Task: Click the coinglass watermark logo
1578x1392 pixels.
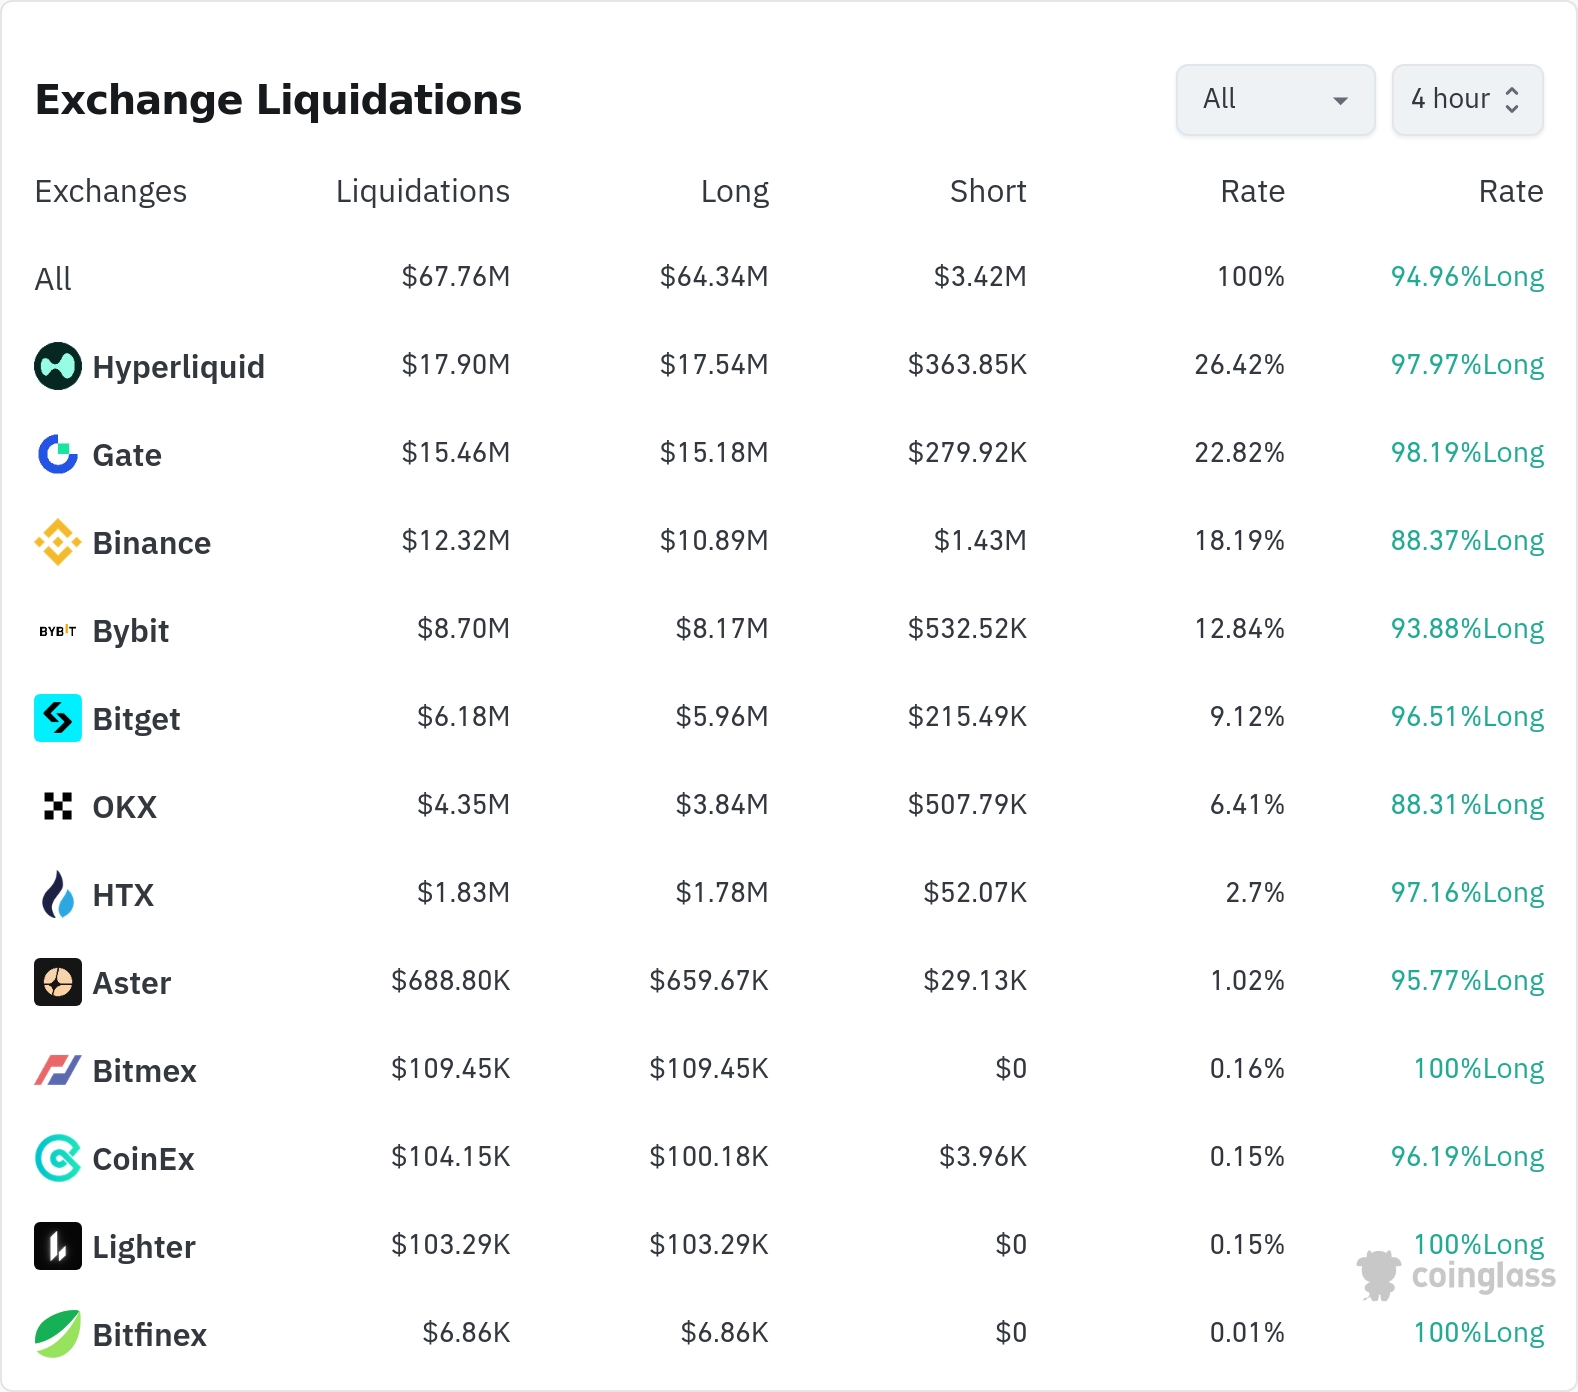Action: pyautogui.click(x=1457, y=1276)
